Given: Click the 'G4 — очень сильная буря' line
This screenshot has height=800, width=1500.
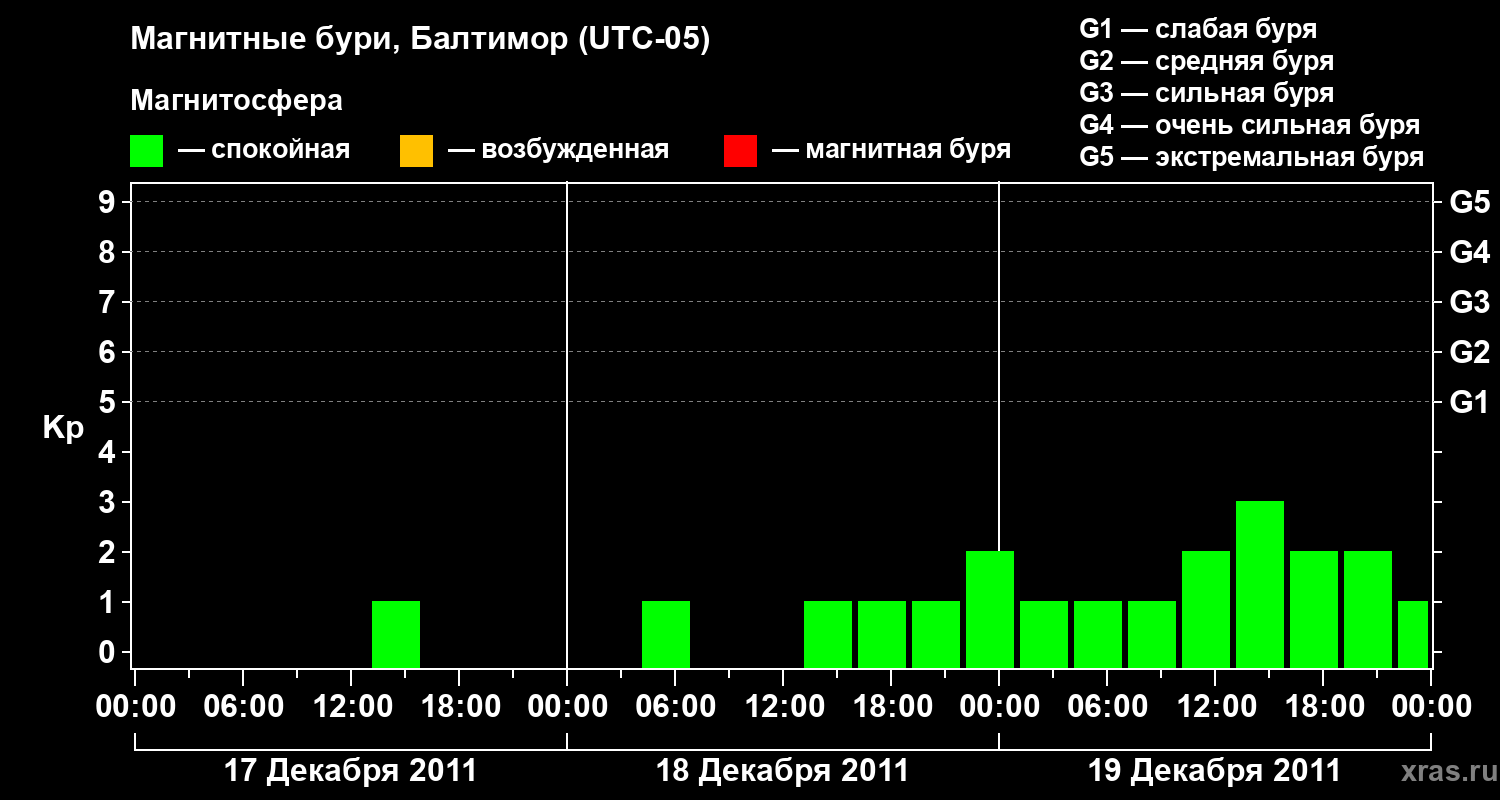Looking at the screenshot, I should (x=1250, y=125).
